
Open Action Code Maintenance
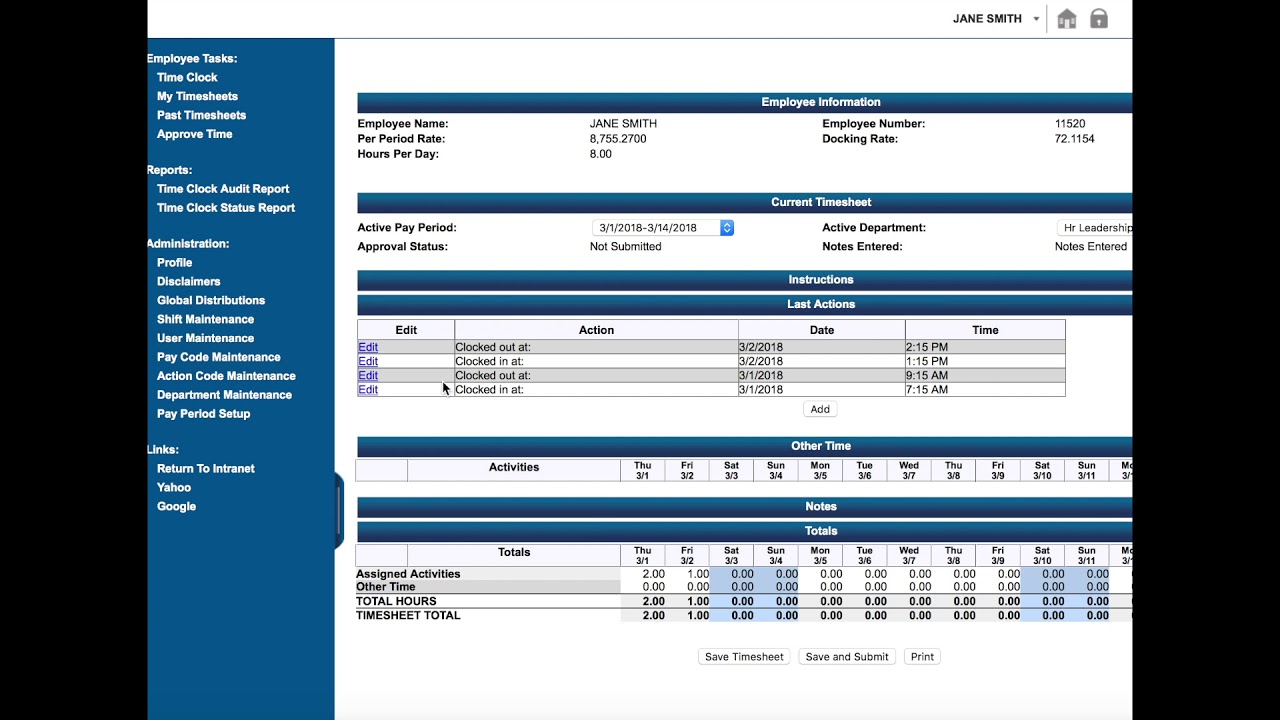tap(226, 377)
